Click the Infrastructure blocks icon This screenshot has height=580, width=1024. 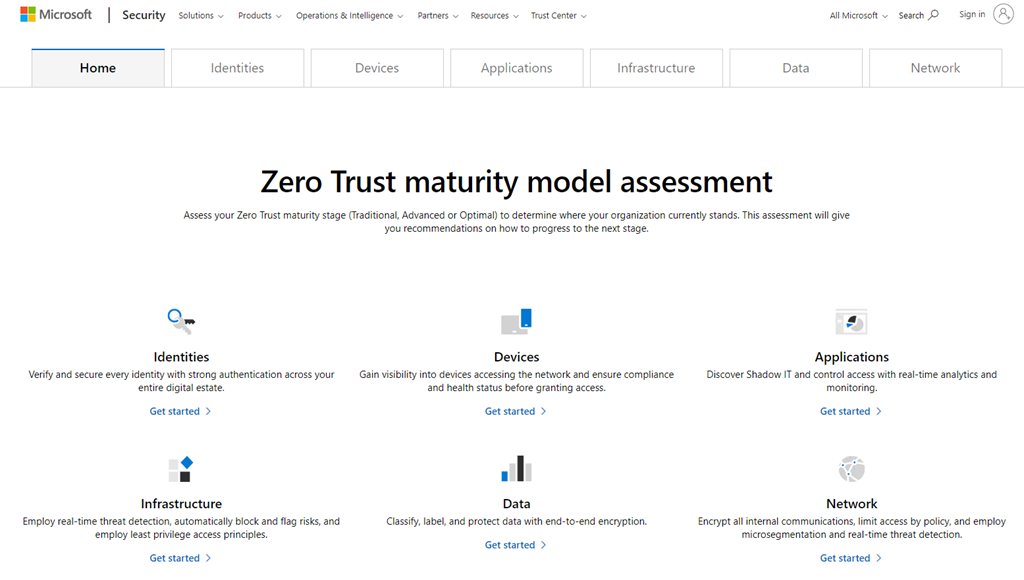coord(181,469)
